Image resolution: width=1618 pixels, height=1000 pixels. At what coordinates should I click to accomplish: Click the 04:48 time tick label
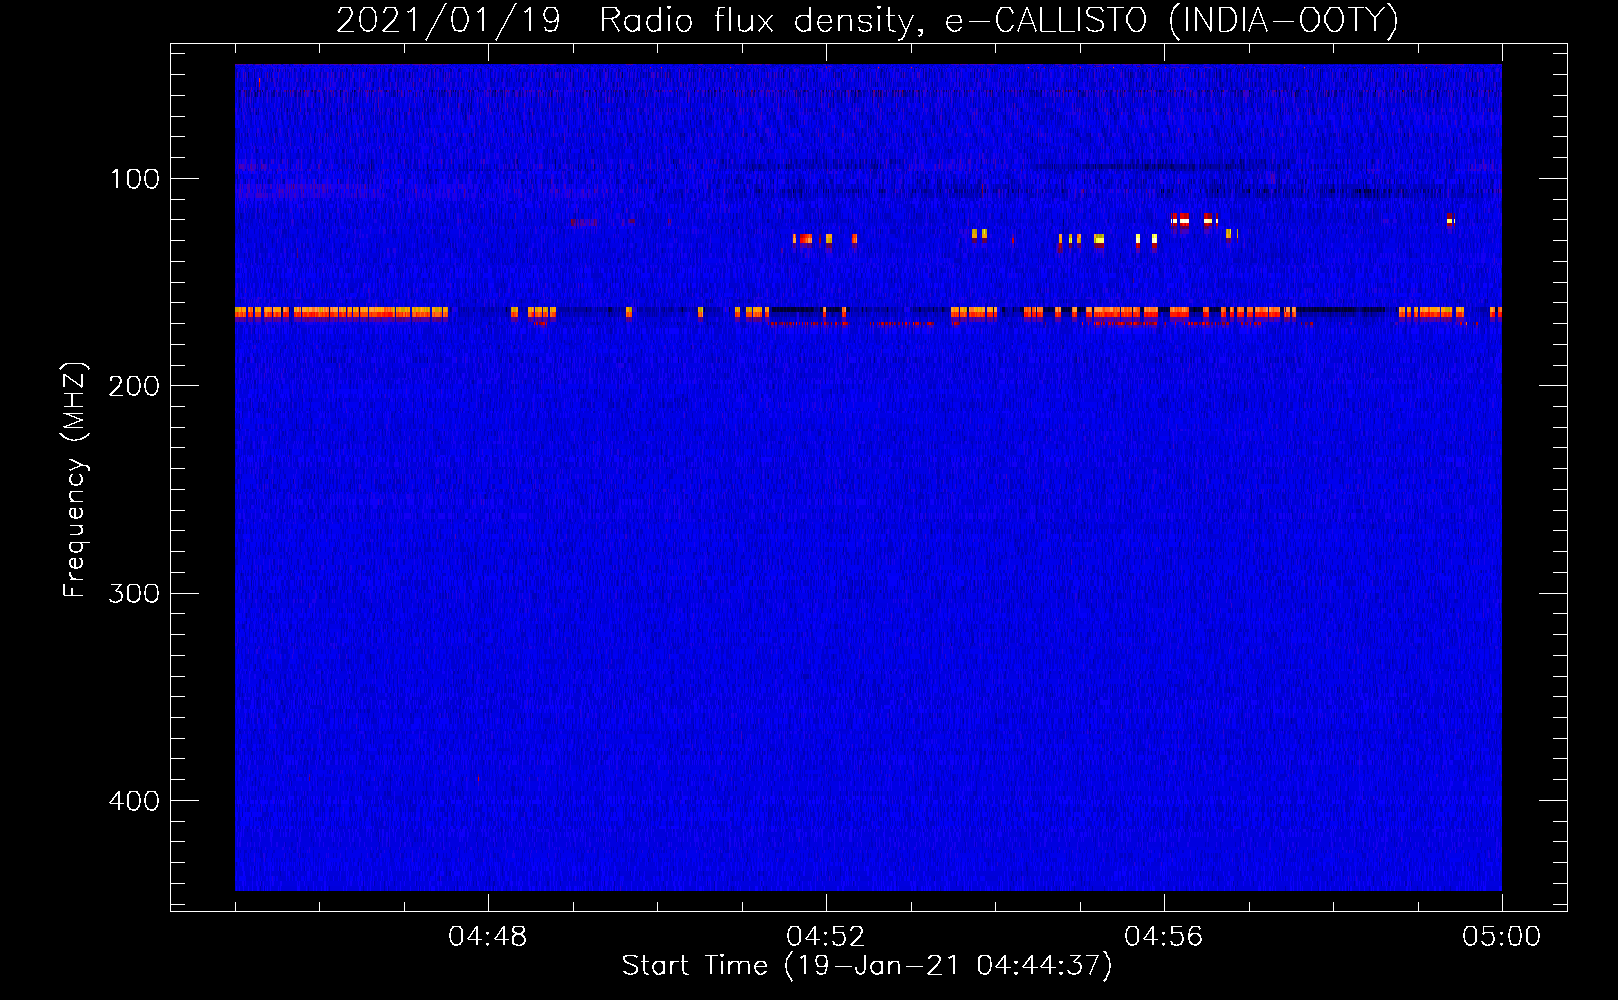tap(488, 937)
